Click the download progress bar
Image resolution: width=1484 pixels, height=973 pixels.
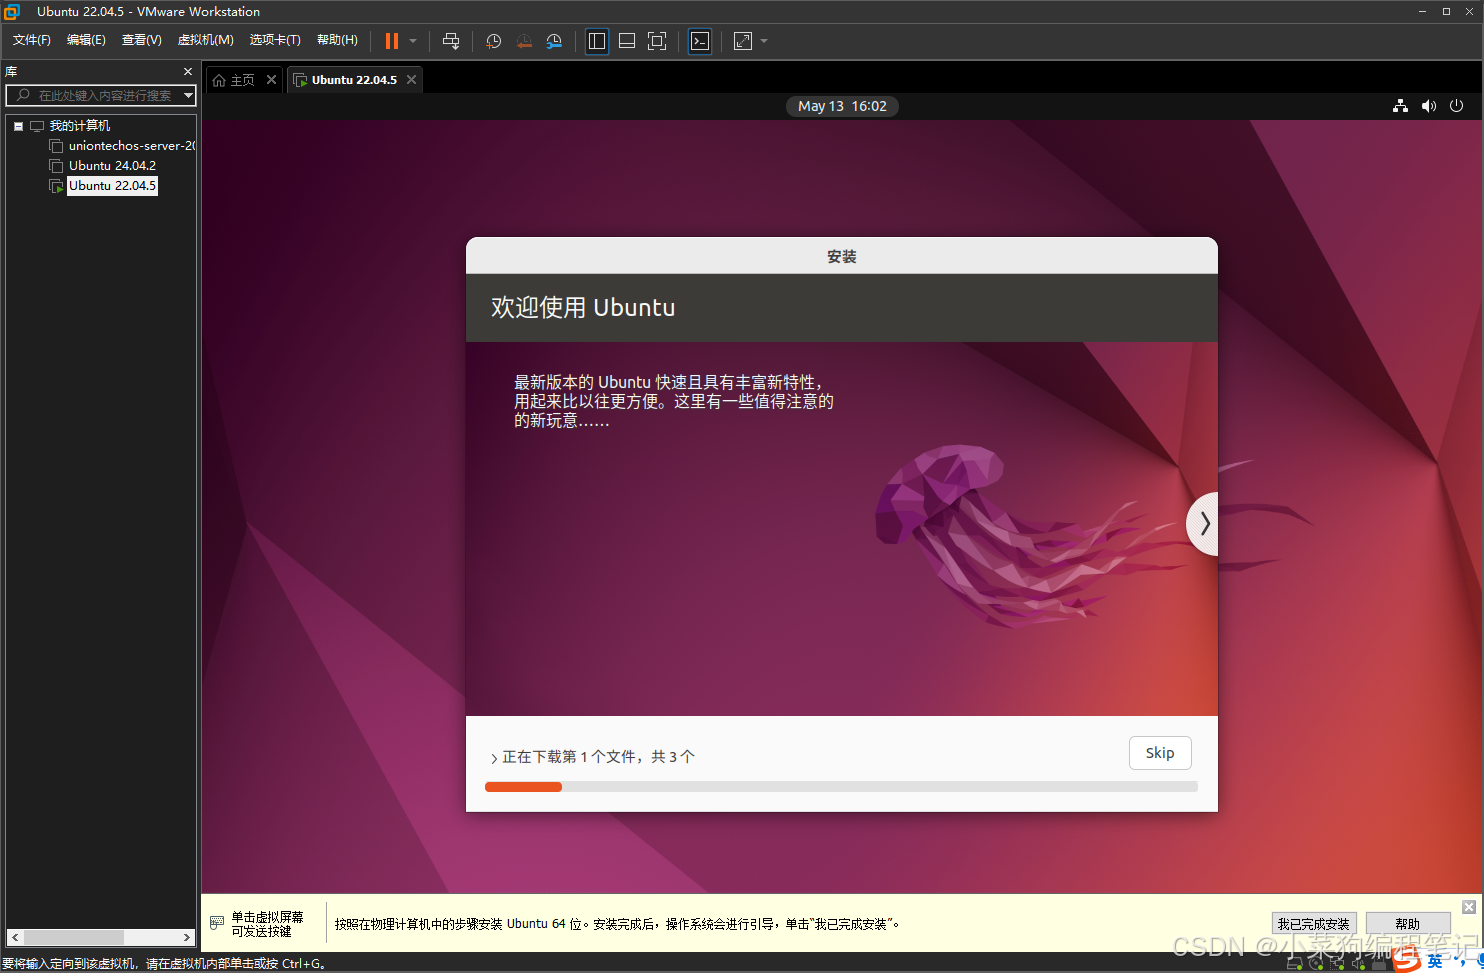[x=841, y=787]
